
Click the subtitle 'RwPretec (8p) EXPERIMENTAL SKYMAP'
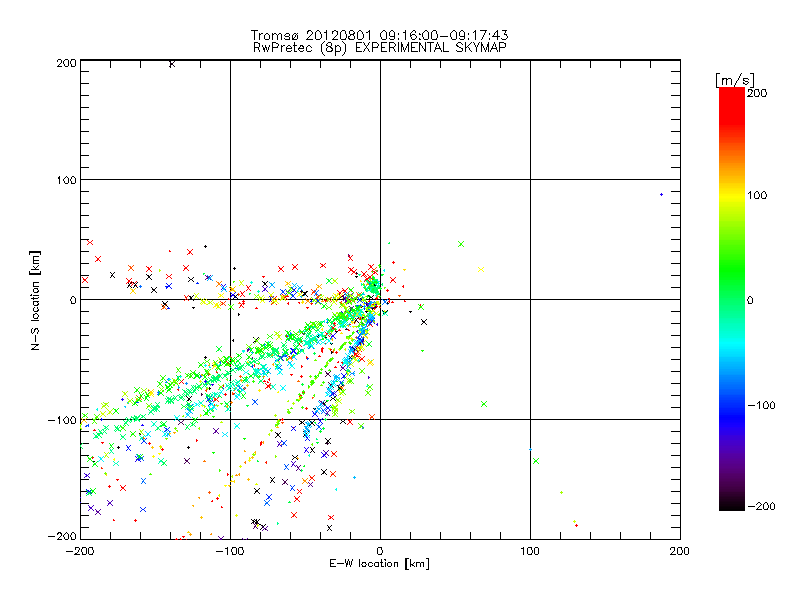(380, 48)
